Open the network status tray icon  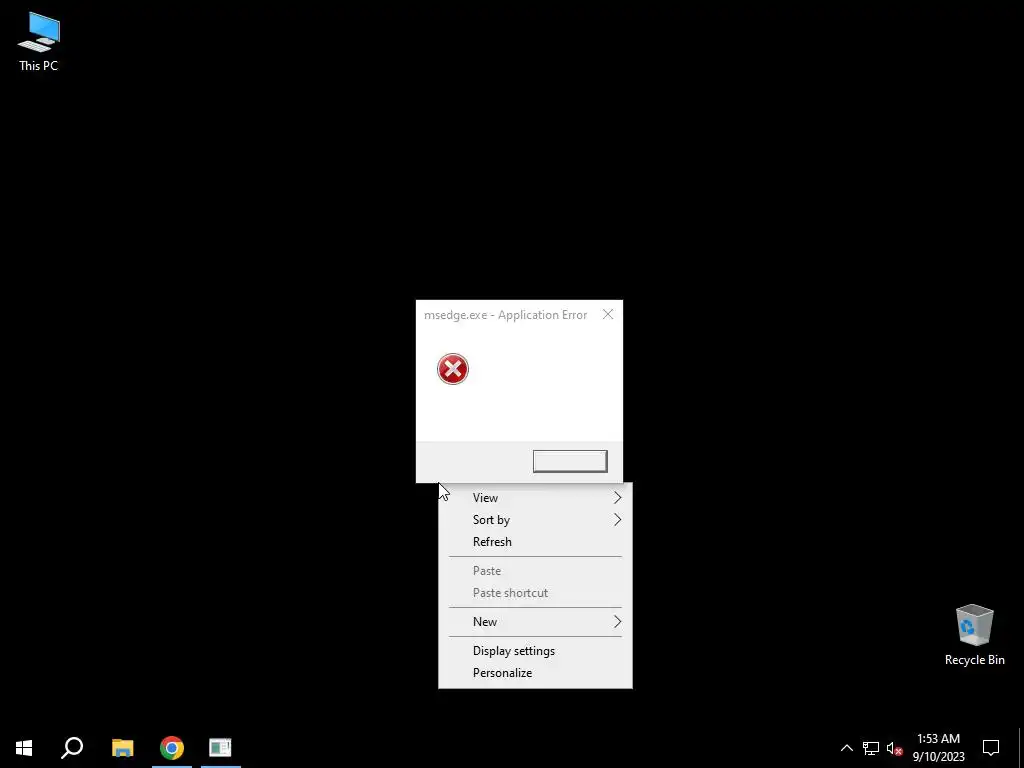click(871, 748)
